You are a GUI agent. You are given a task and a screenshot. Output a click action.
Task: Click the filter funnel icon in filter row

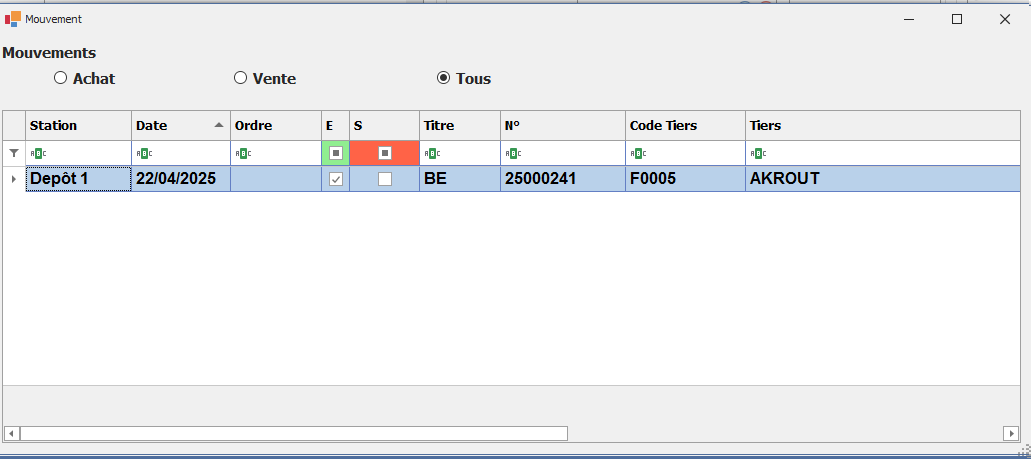tap(13, 153)
